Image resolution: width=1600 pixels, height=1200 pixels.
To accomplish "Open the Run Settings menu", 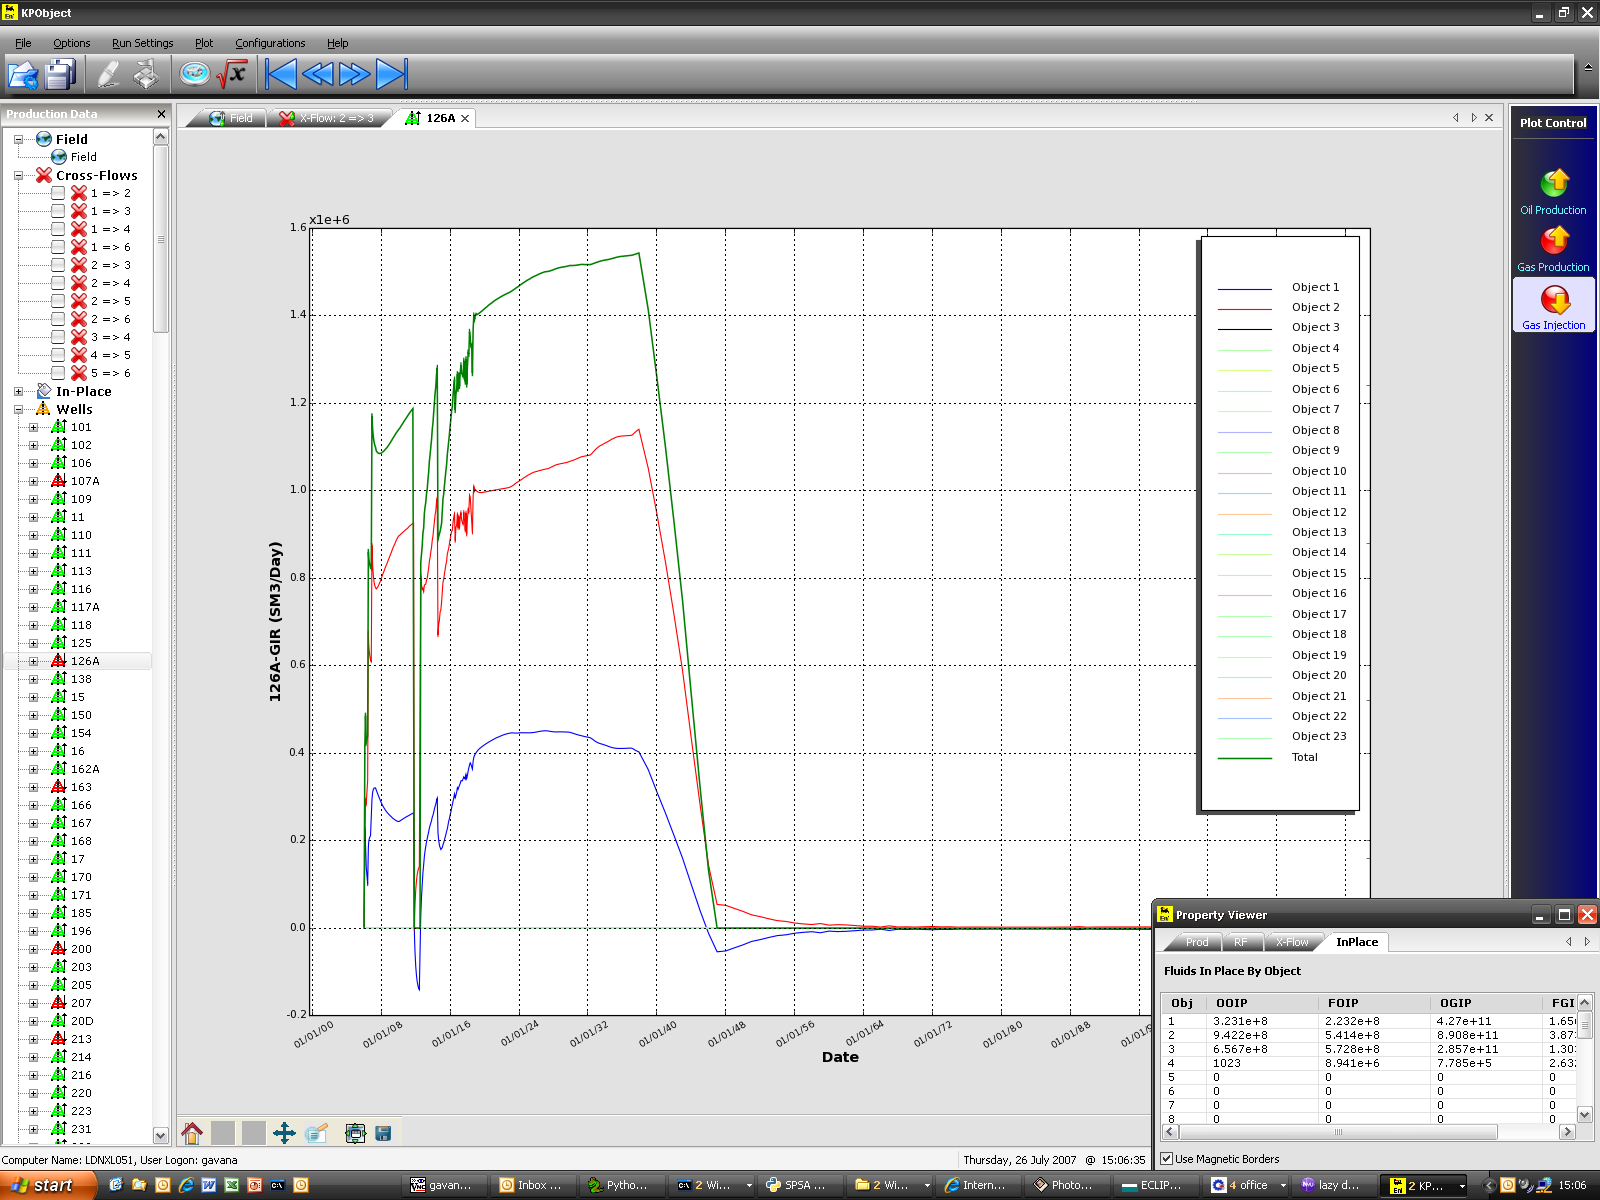I will pyautogui.click(x=142, y=43).
